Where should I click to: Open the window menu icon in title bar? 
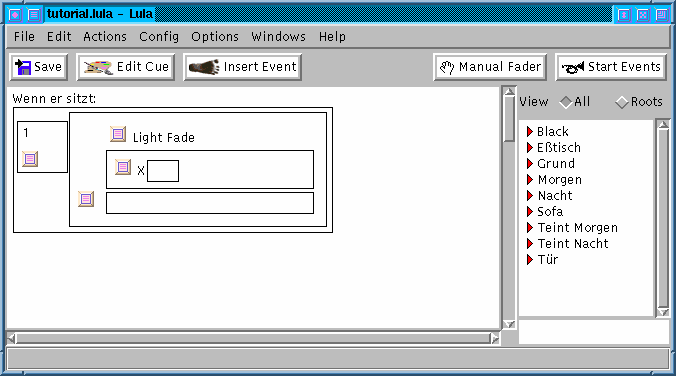[15, 15]
